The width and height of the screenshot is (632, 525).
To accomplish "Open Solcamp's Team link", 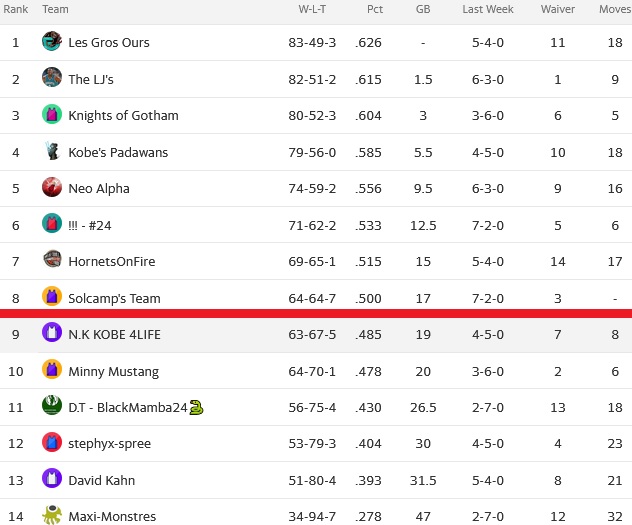I will pyautogui.click(x=114, y=299).
